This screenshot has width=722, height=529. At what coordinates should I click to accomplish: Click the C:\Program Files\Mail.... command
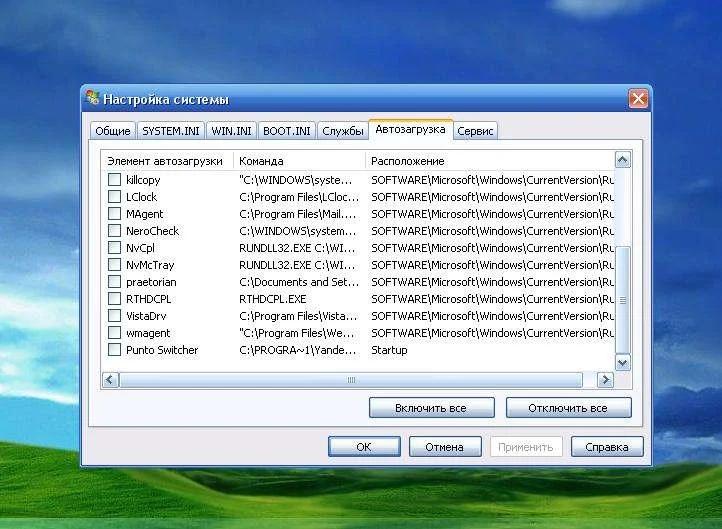297,214
